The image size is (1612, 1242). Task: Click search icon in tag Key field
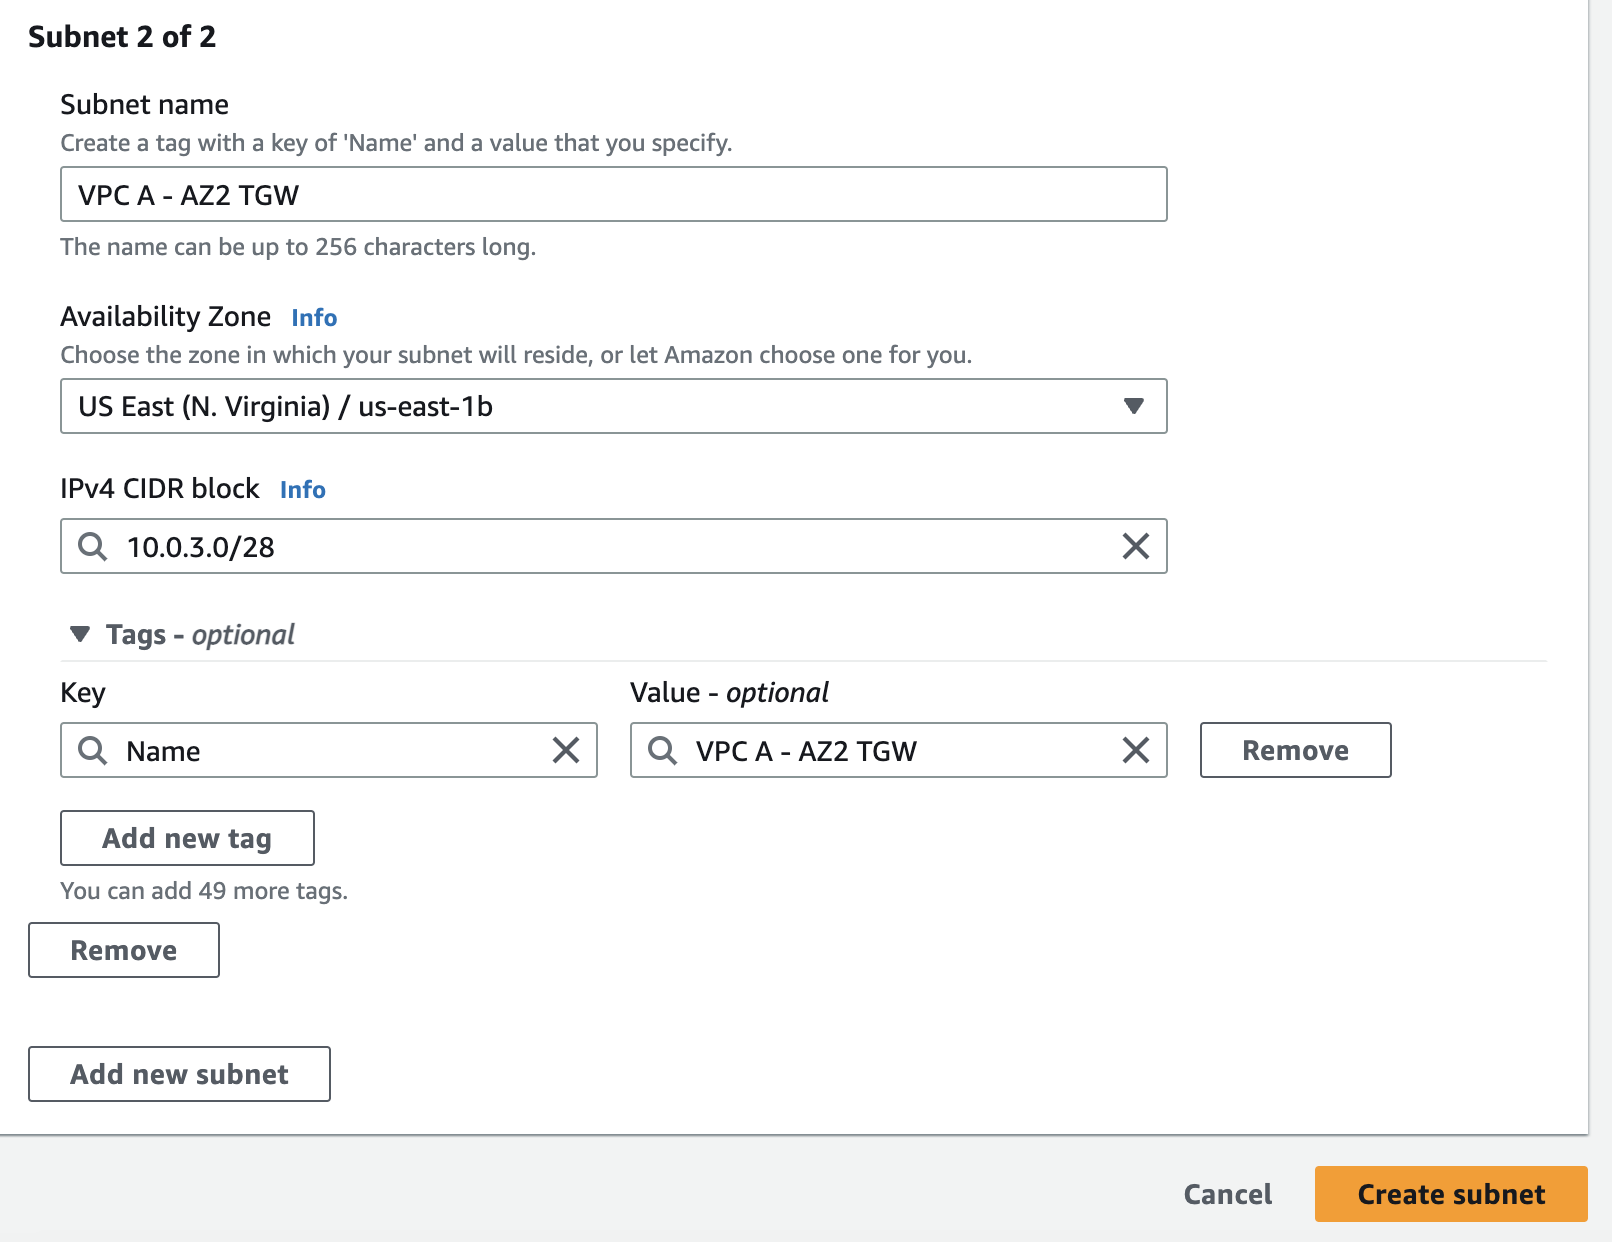point(93,750)
